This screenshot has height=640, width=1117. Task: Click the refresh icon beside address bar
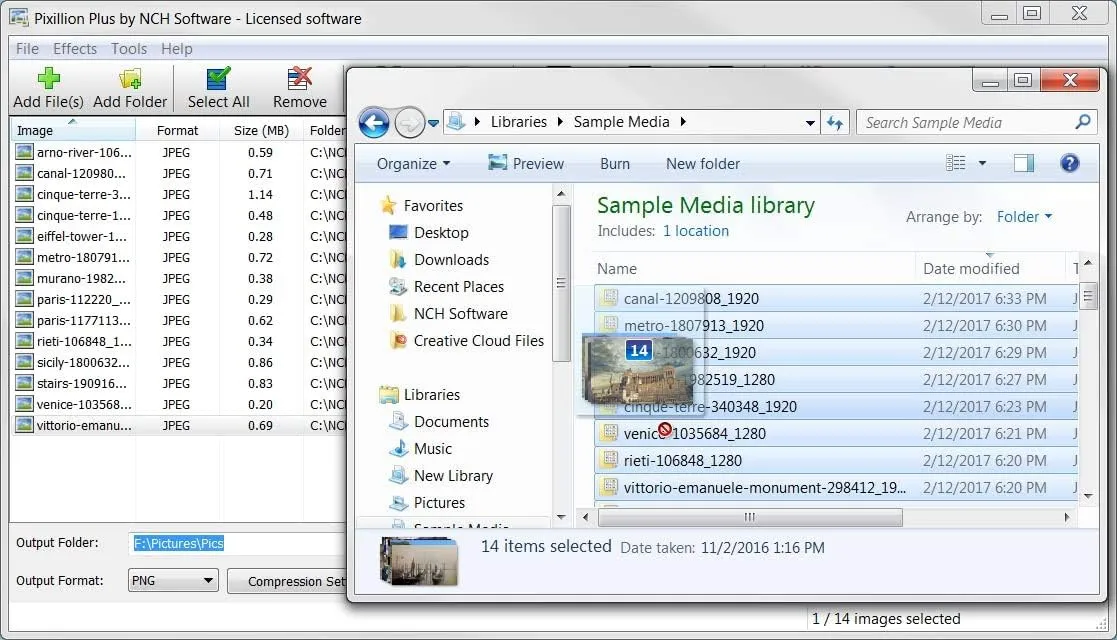coord(835,123)
